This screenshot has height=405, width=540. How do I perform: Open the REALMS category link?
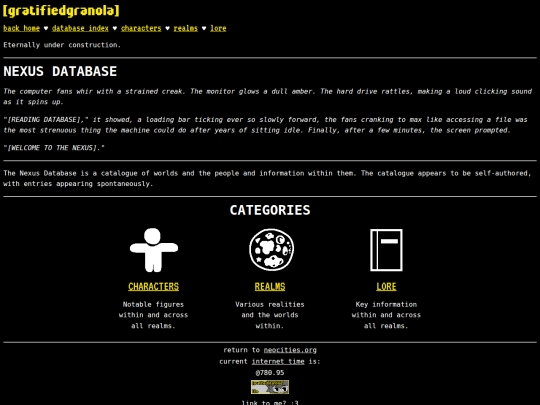tap(270, 287)
